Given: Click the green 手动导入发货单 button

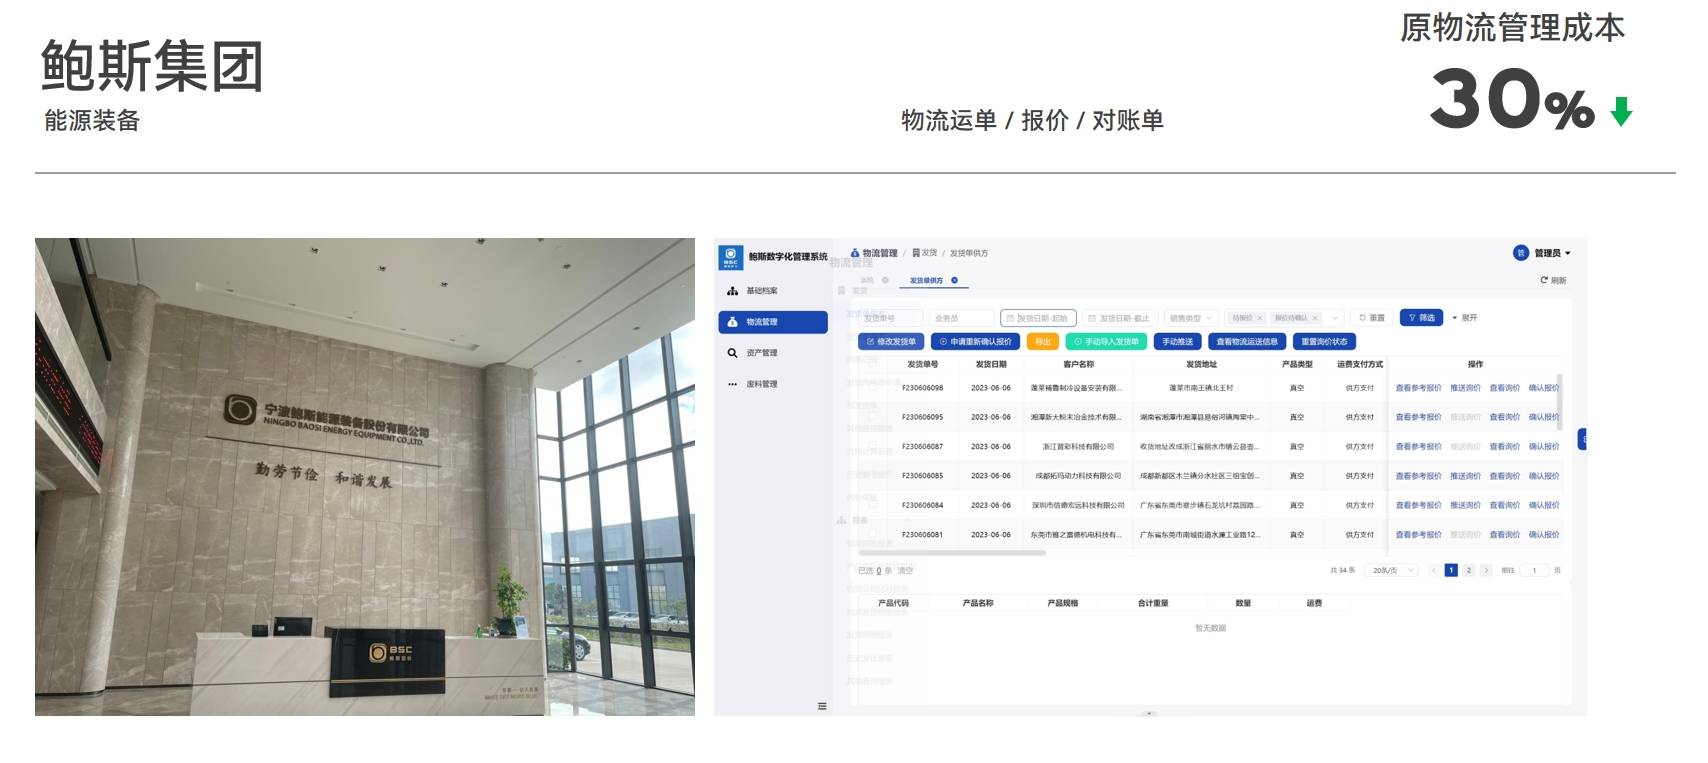Looking at the screenshot, I should 1106,342.
